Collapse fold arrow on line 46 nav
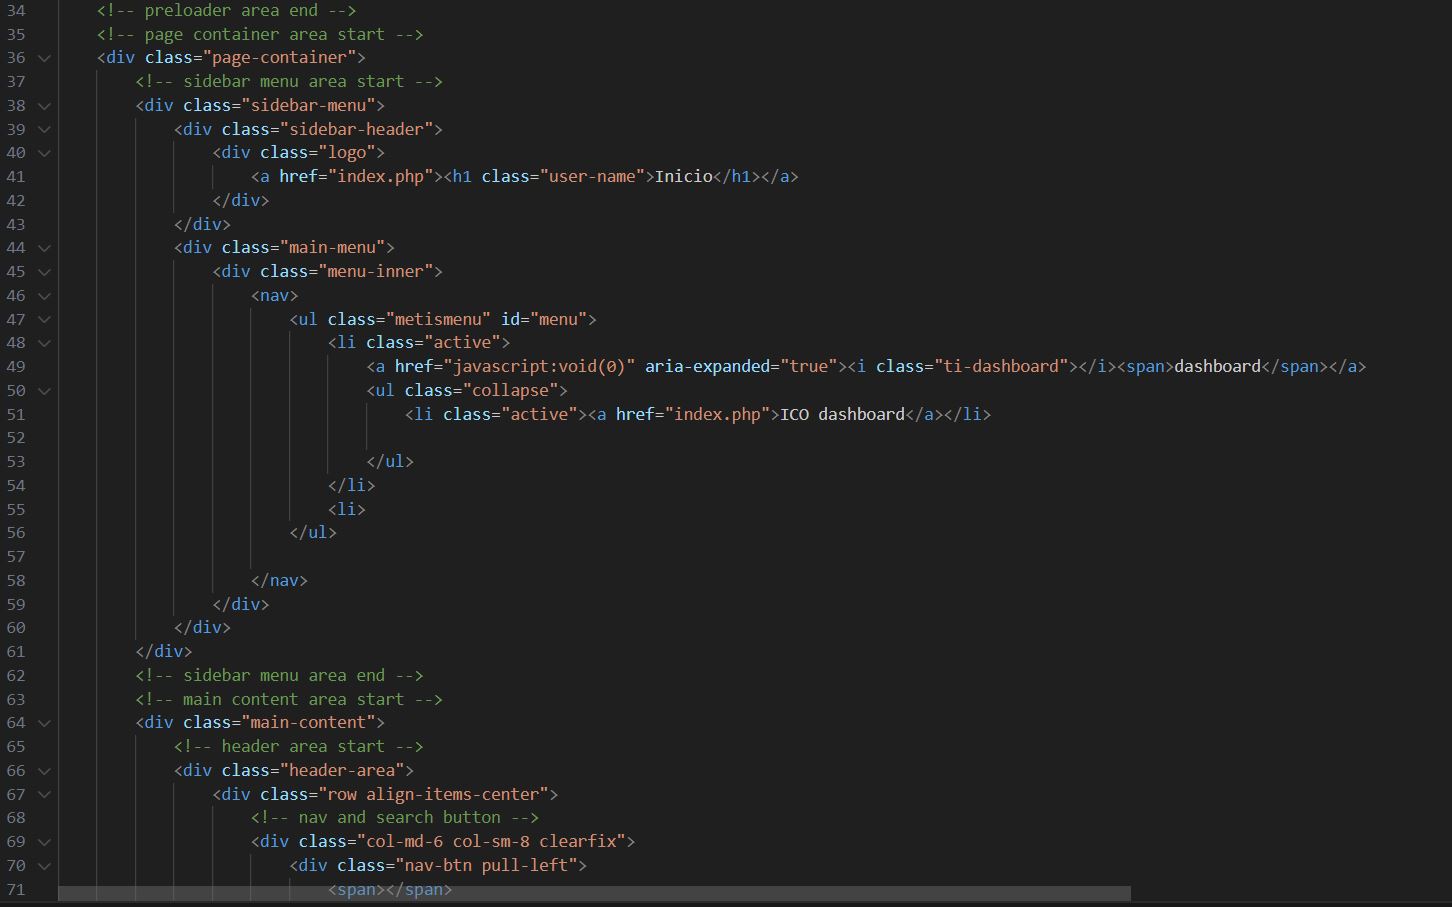This screenshot has height=907, width=1452. tap(44, 296)
